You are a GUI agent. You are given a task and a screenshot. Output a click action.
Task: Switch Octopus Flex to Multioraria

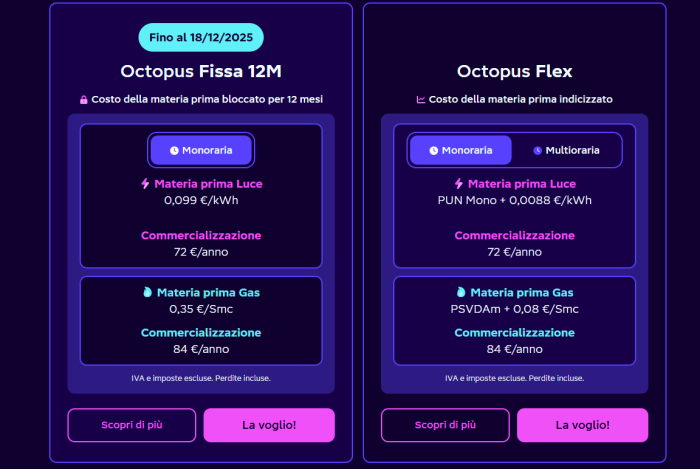[566, 150]
